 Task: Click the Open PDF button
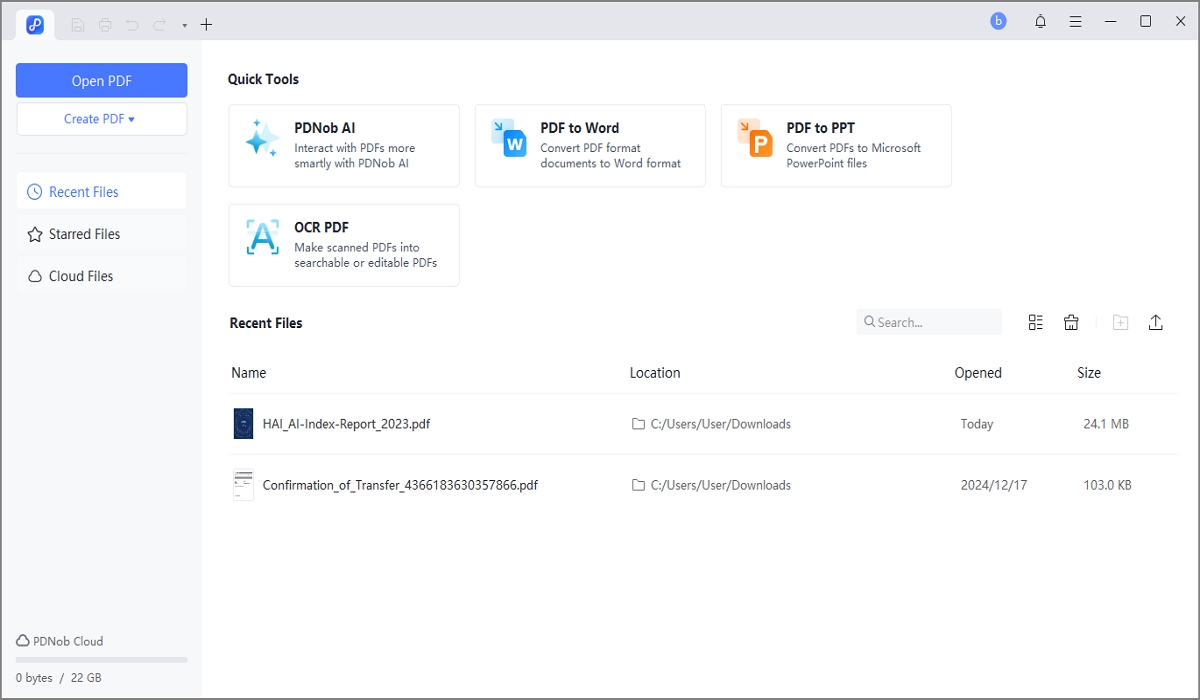tap(101, 80)
